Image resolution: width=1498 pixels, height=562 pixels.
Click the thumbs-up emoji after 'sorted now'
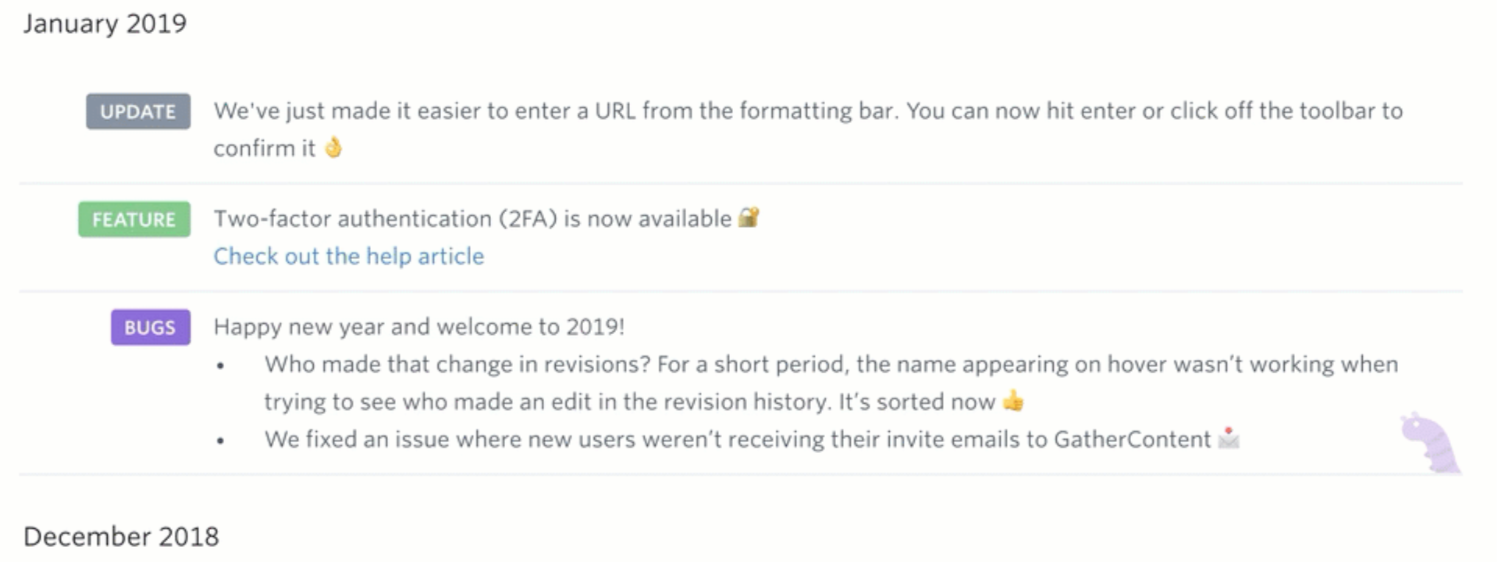pos(1013,402)
